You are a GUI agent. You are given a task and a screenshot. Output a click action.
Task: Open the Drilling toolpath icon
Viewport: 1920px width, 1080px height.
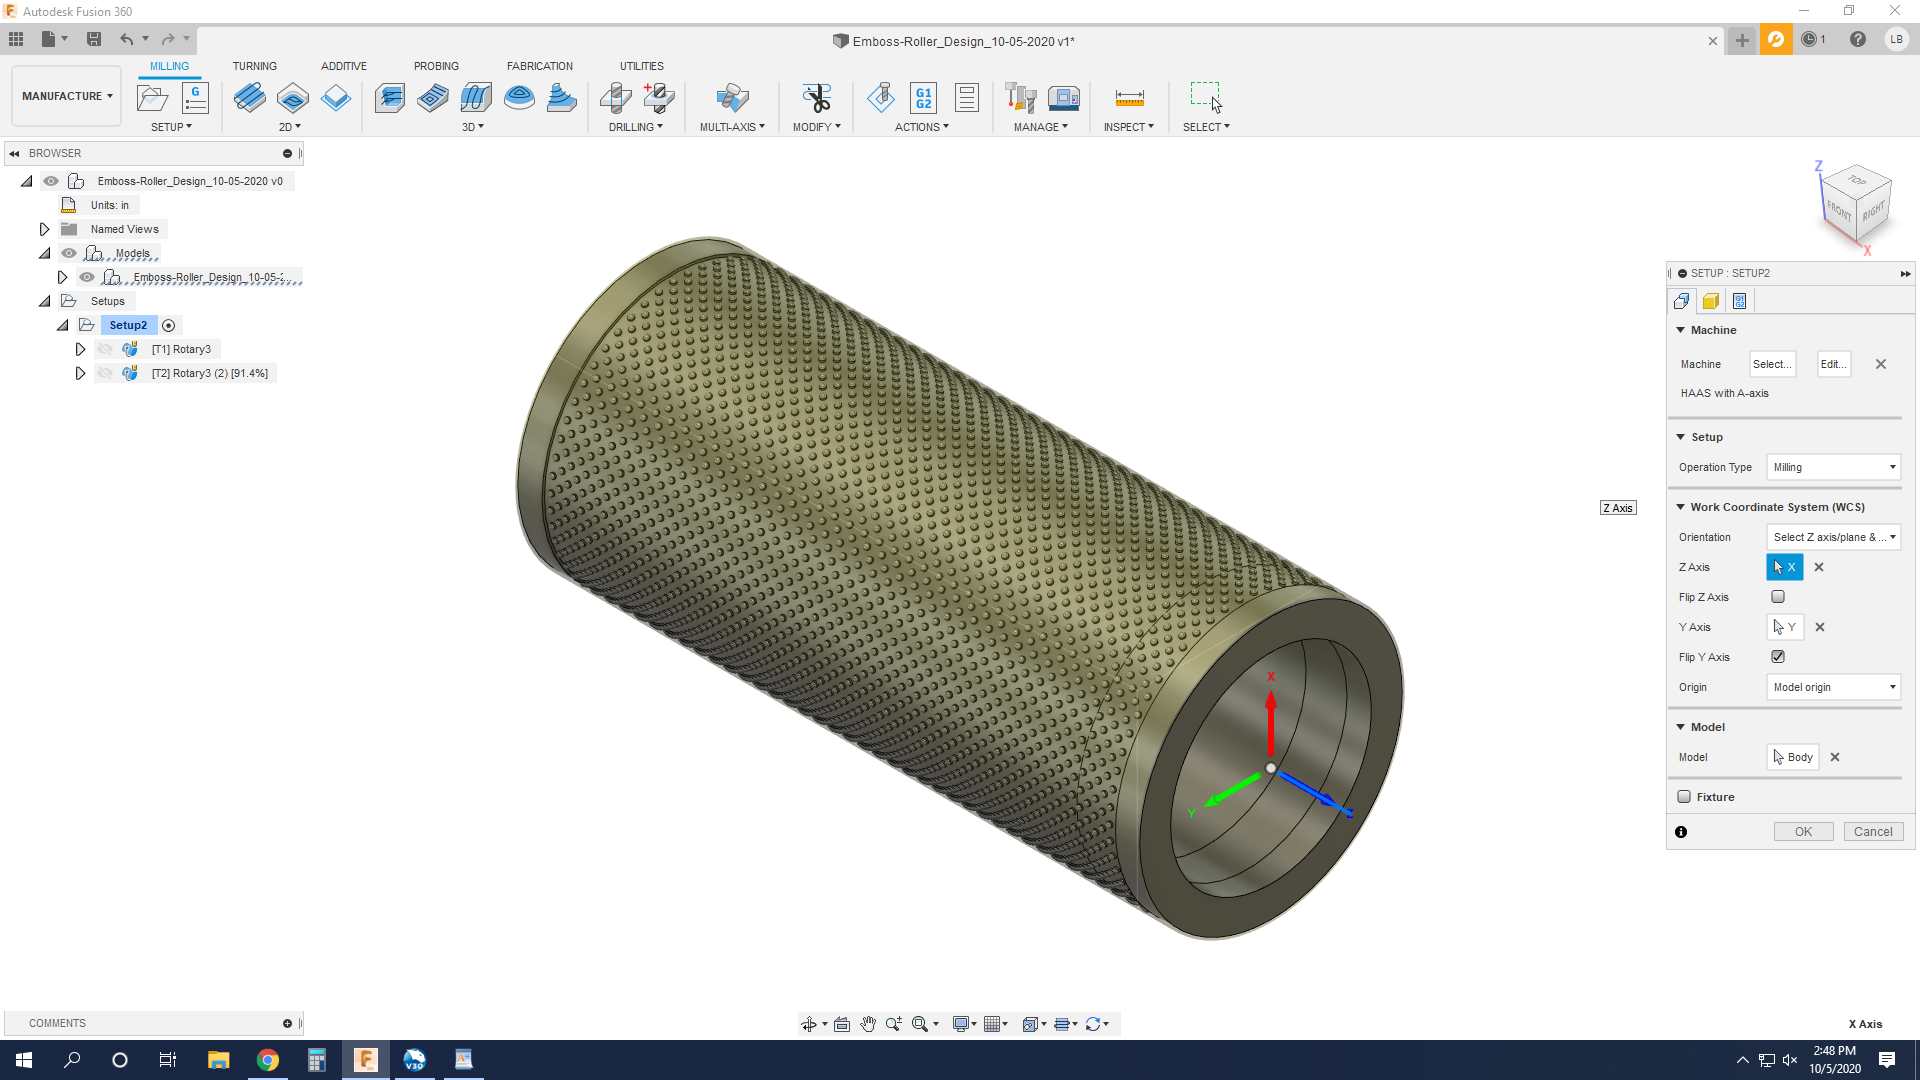(617, 97)
